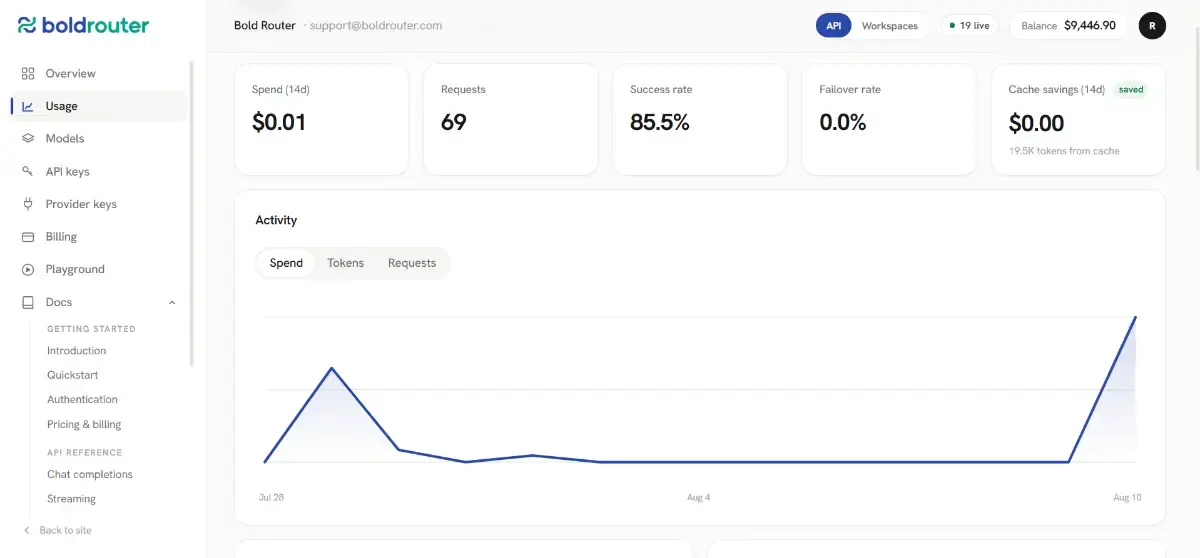Screen dimensions: 1200x558
Task: Switch to API mode toggle
Action: 833,26
